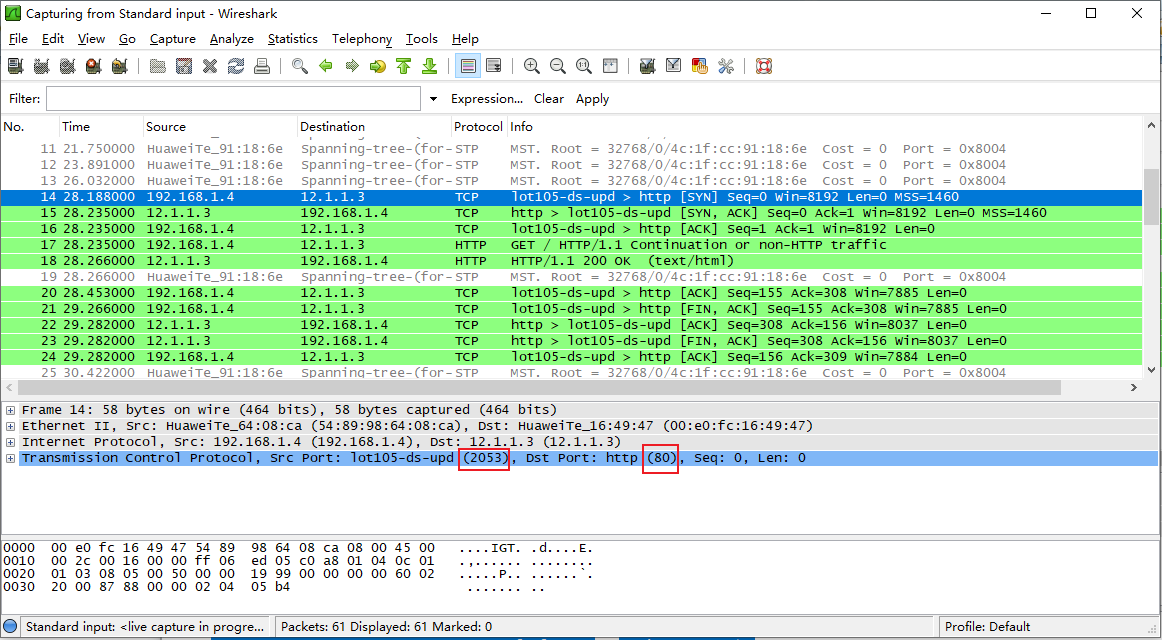The width and height of the screenshot is (1162, 640).
Task: Stop the running live capture
Action: point(93,67)
